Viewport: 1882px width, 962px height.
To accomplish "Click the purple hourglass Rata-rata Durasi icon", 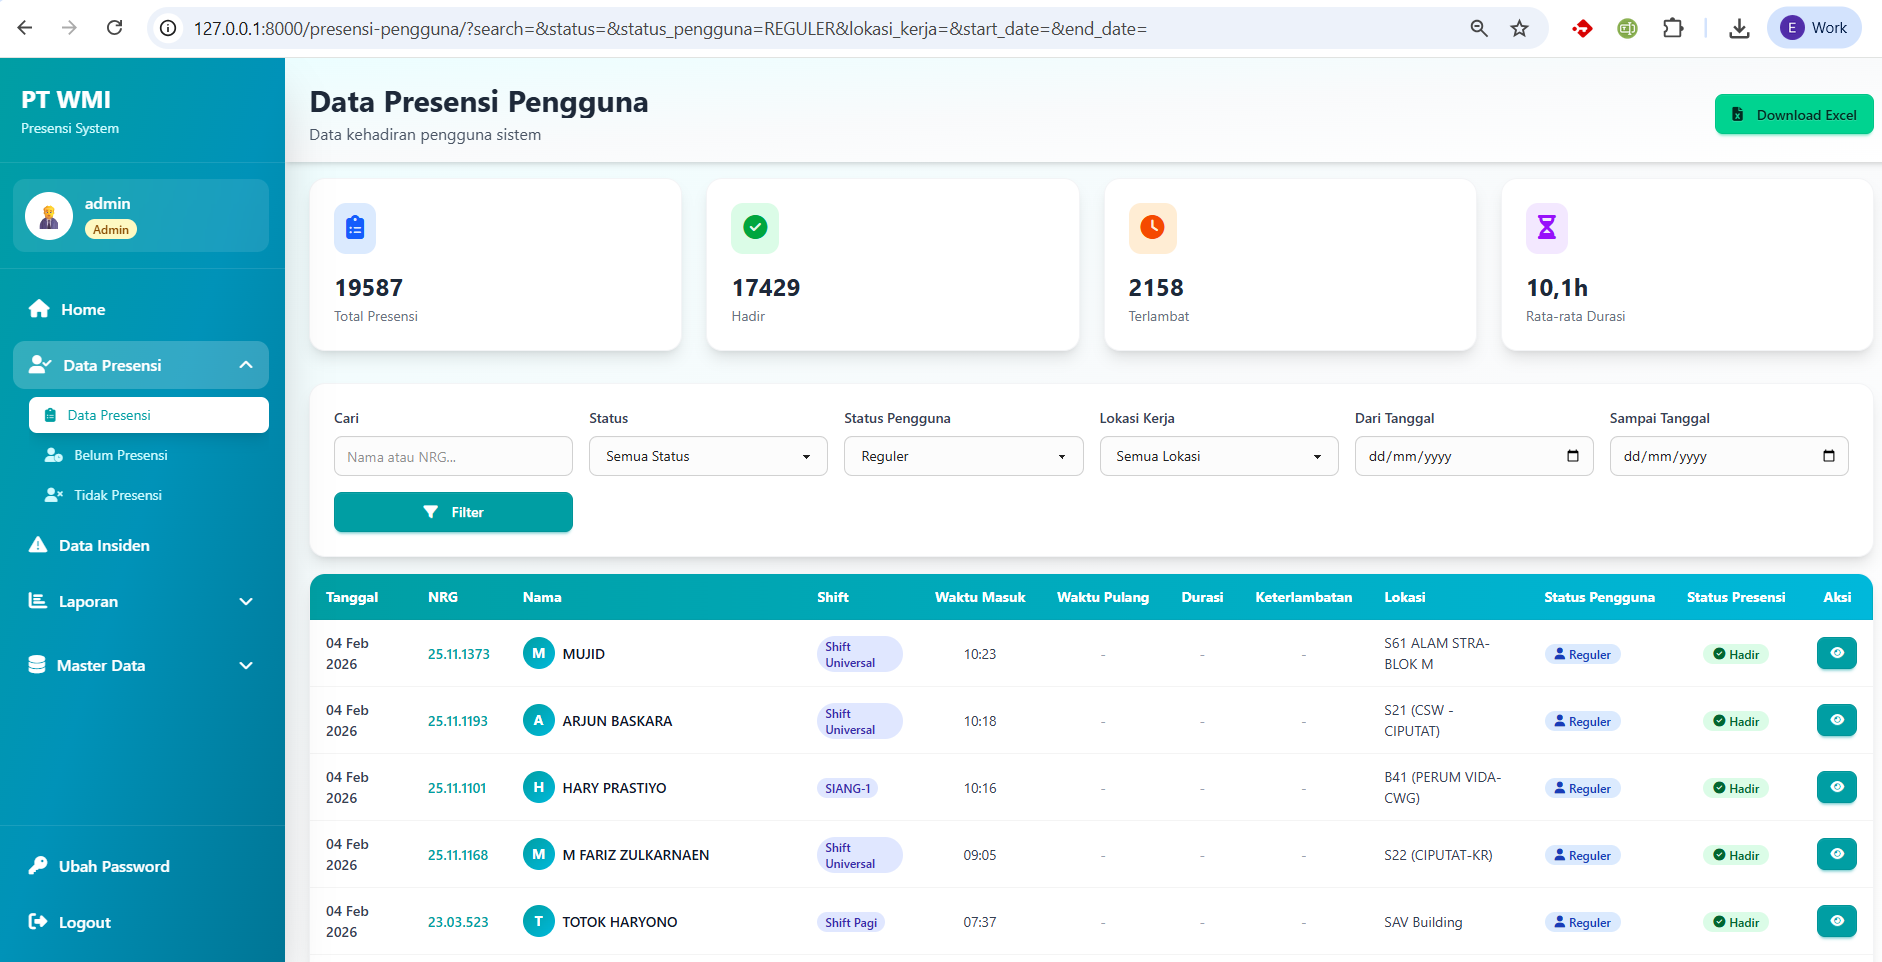I will pyautogui.click(x=1546, y=228).
